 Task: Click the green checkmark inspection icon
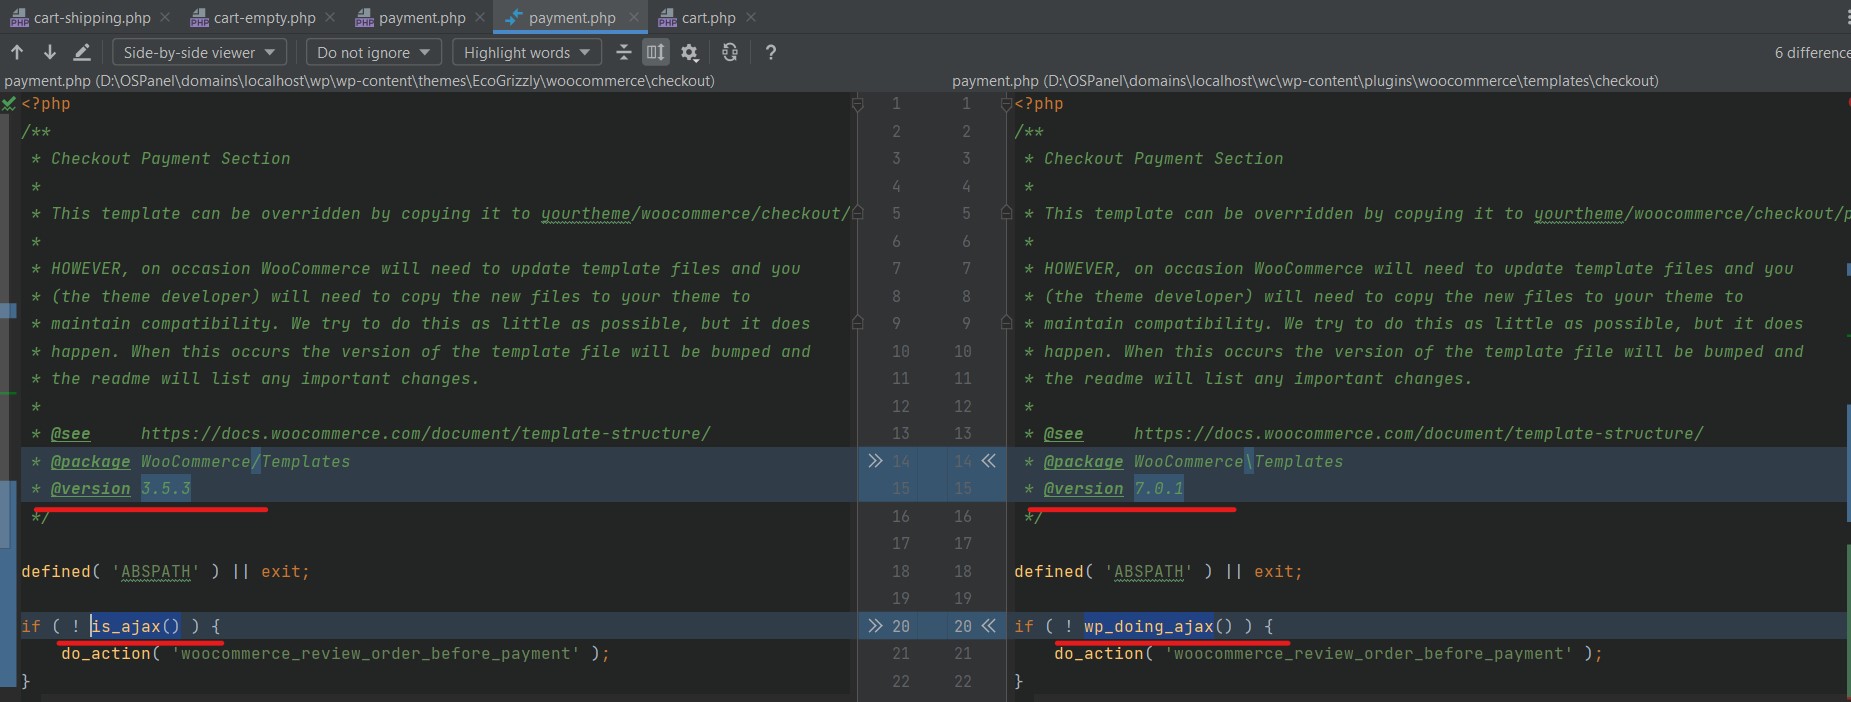9,103
